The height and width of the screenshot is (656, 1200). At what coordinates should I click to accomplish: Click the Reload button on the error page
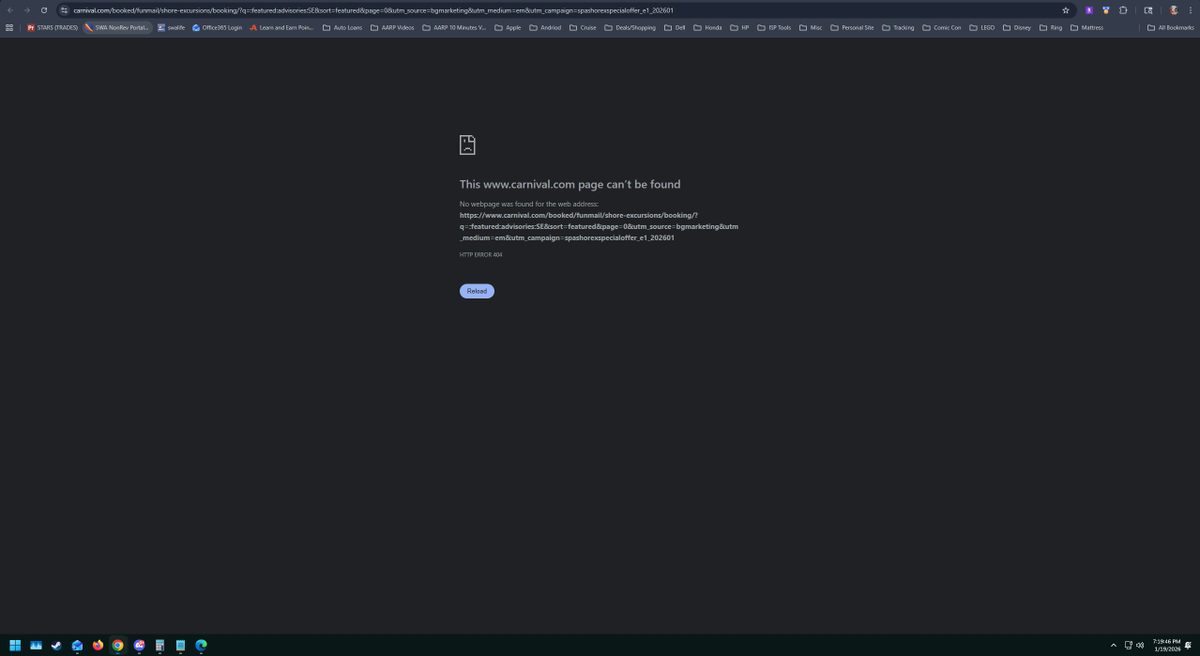pyautogui.click(x=477, y=291)
